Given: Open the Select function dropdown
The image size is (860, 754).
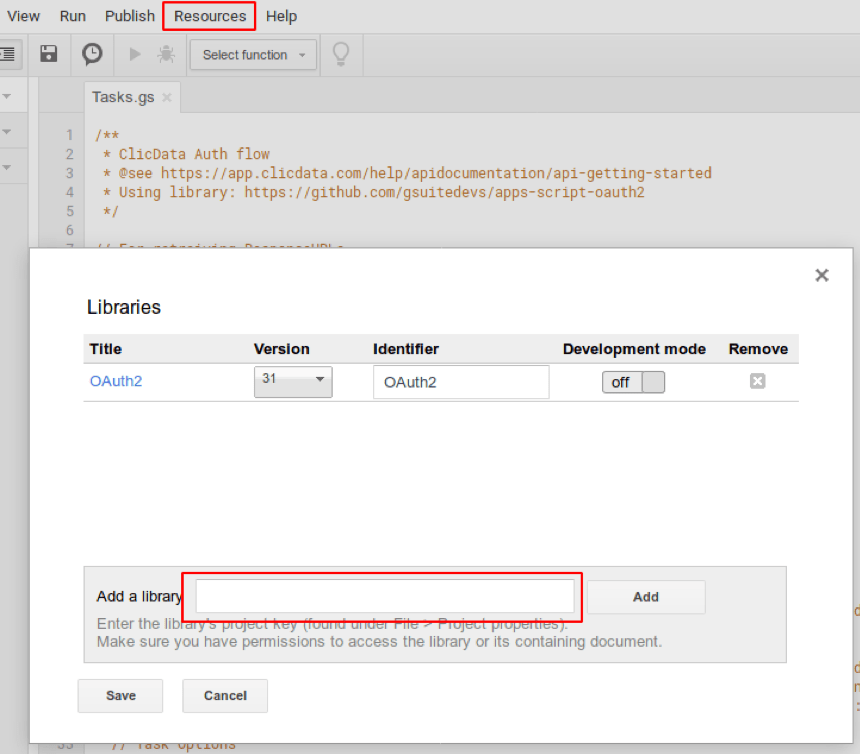Looking at the screenshot, I should point(253,55).
